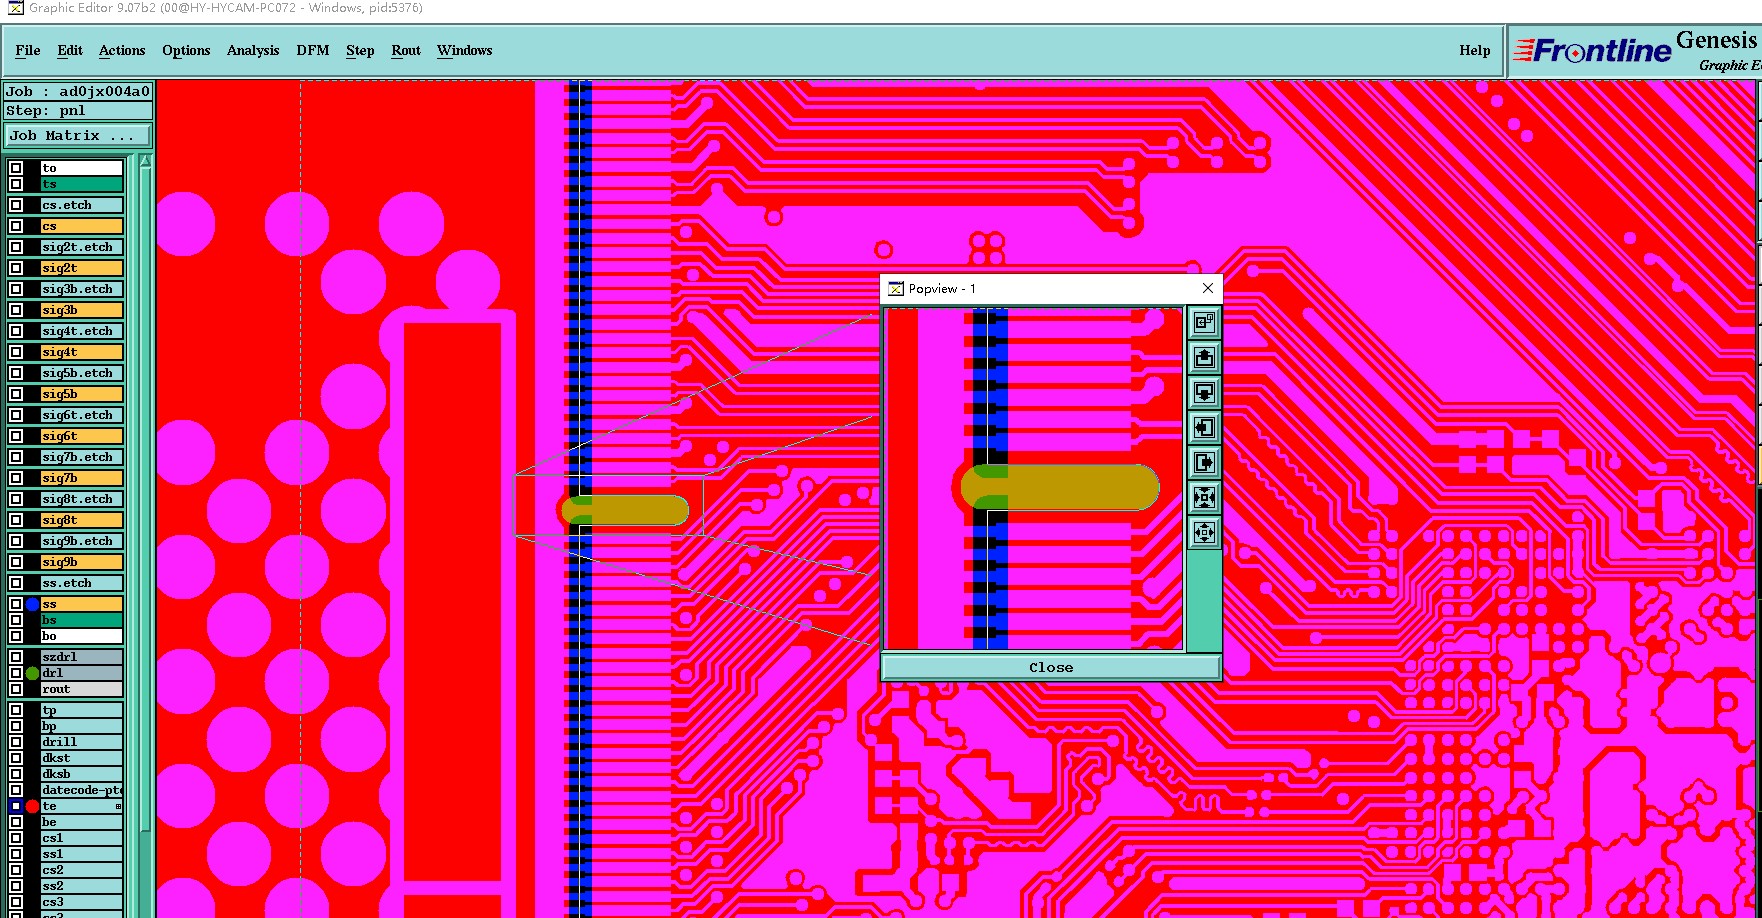Select the ts layer name
This screenshot has height=918, width=1762.
click(81, 184)
